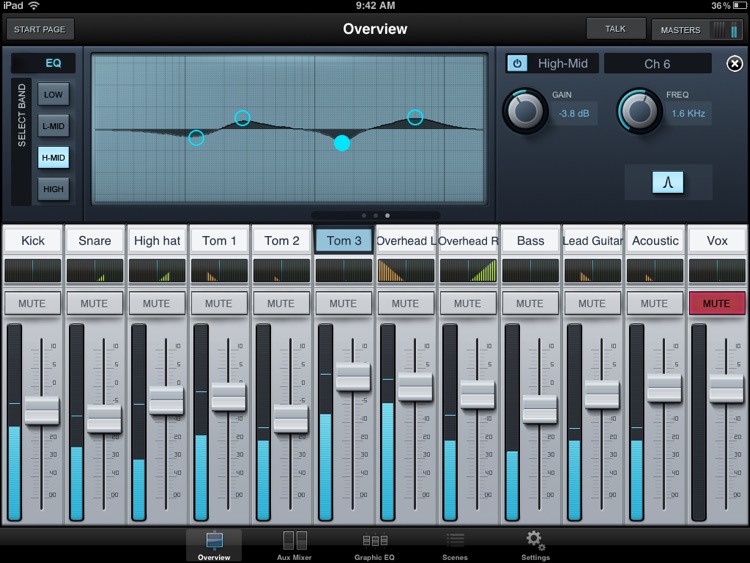Image resolution: width=750 pixels, height=563 pixels.
Task: Open the Scenes tab
Action: pos(455,545)
